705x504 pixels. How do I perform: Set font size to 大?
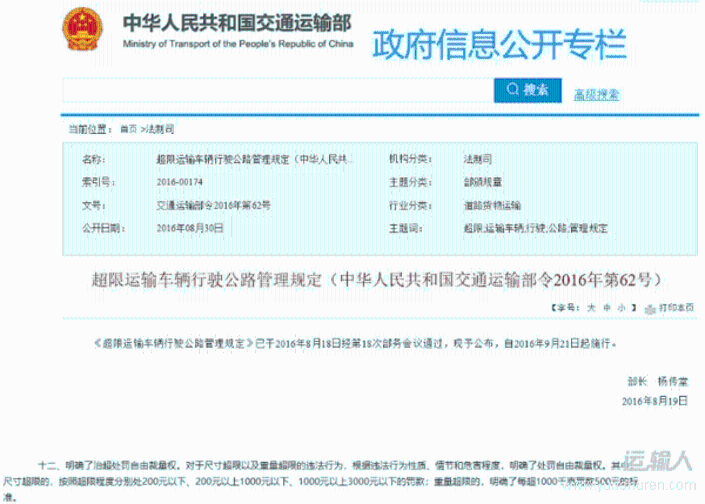point(591,308)
